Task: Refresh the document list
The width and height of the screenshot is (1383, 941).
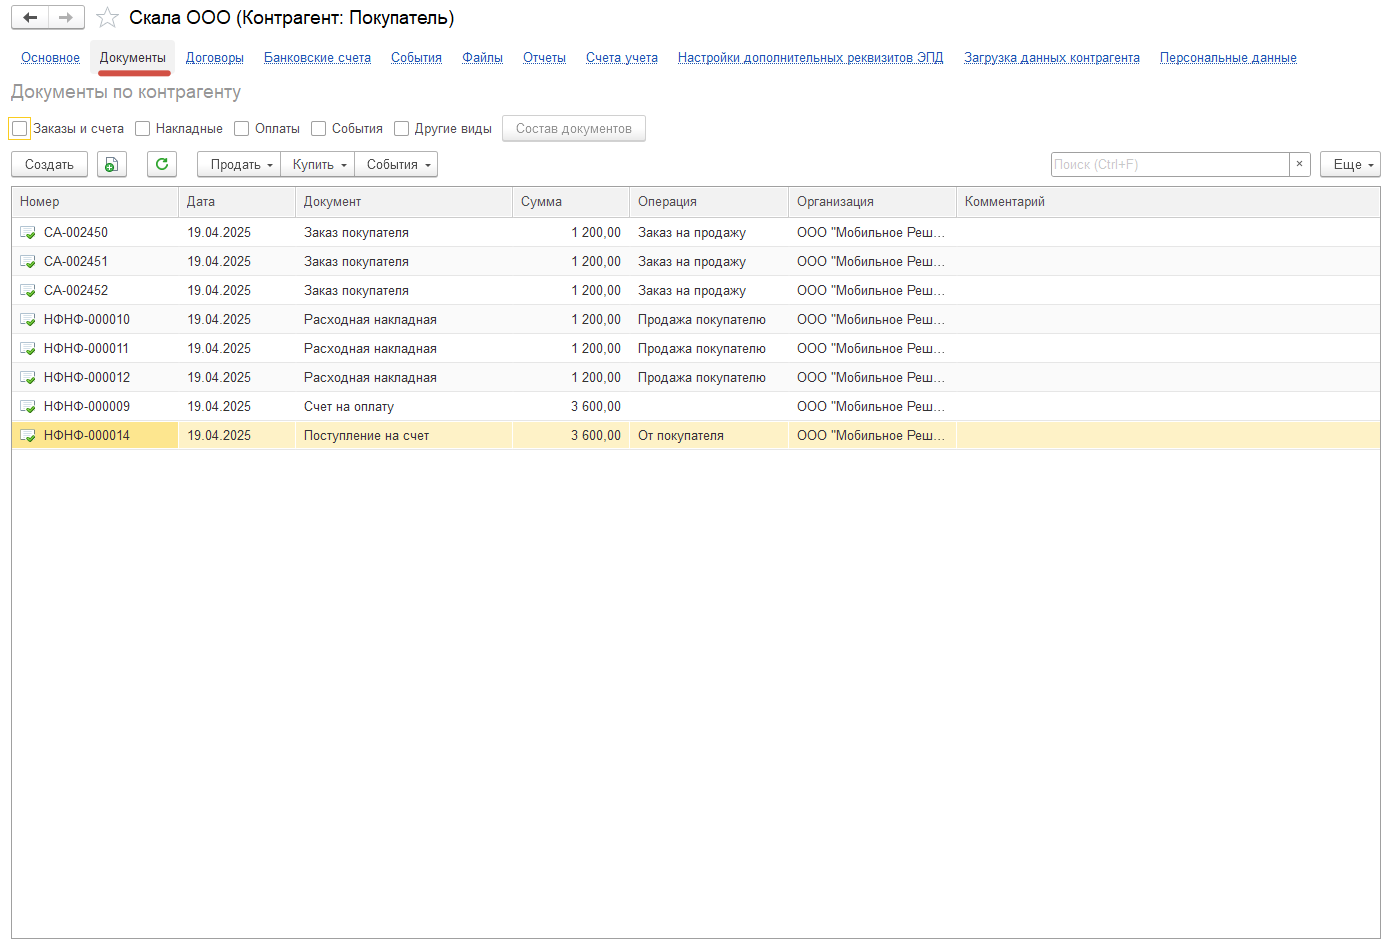Action: (x=162, y=165)
